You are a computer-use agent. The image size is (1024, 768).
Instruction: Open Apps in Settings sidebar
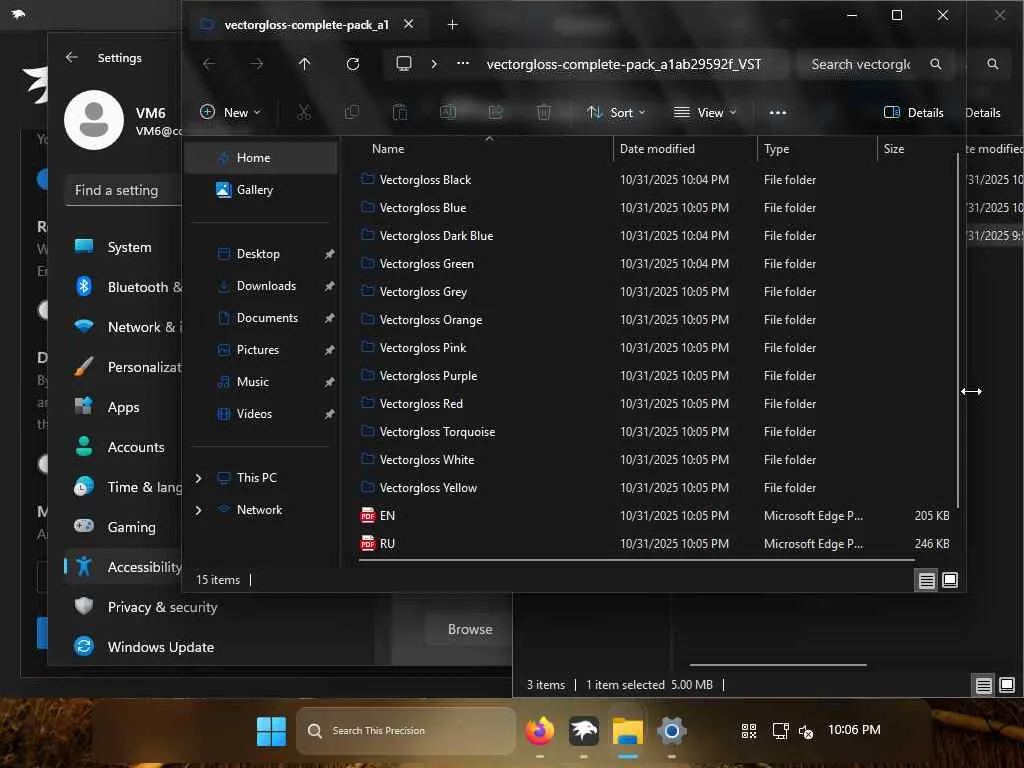tap(123, 407)
